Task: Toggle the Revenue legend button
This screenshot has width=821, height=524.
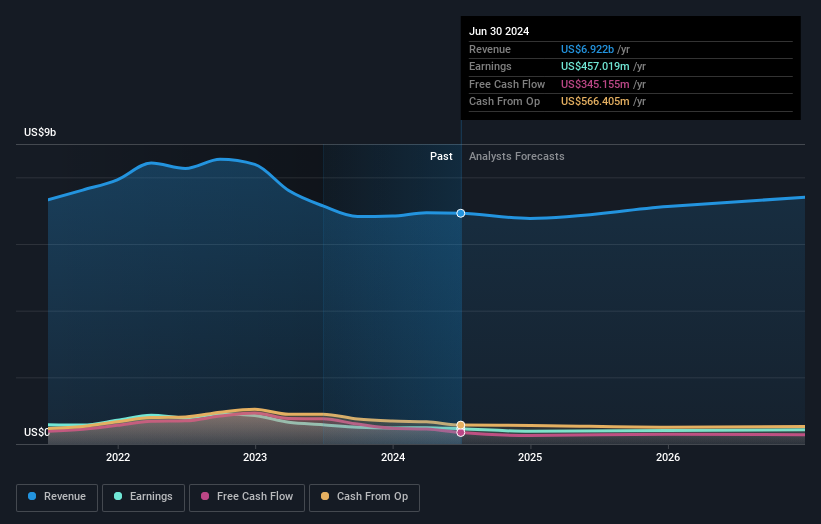Action: tap(57, 497)
